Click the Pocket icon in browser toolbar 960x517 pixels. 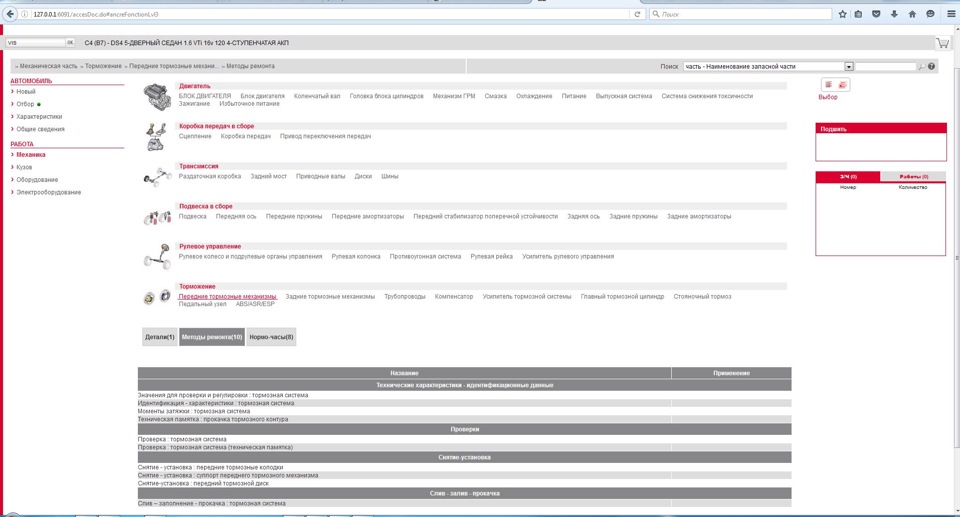[876, 13]
